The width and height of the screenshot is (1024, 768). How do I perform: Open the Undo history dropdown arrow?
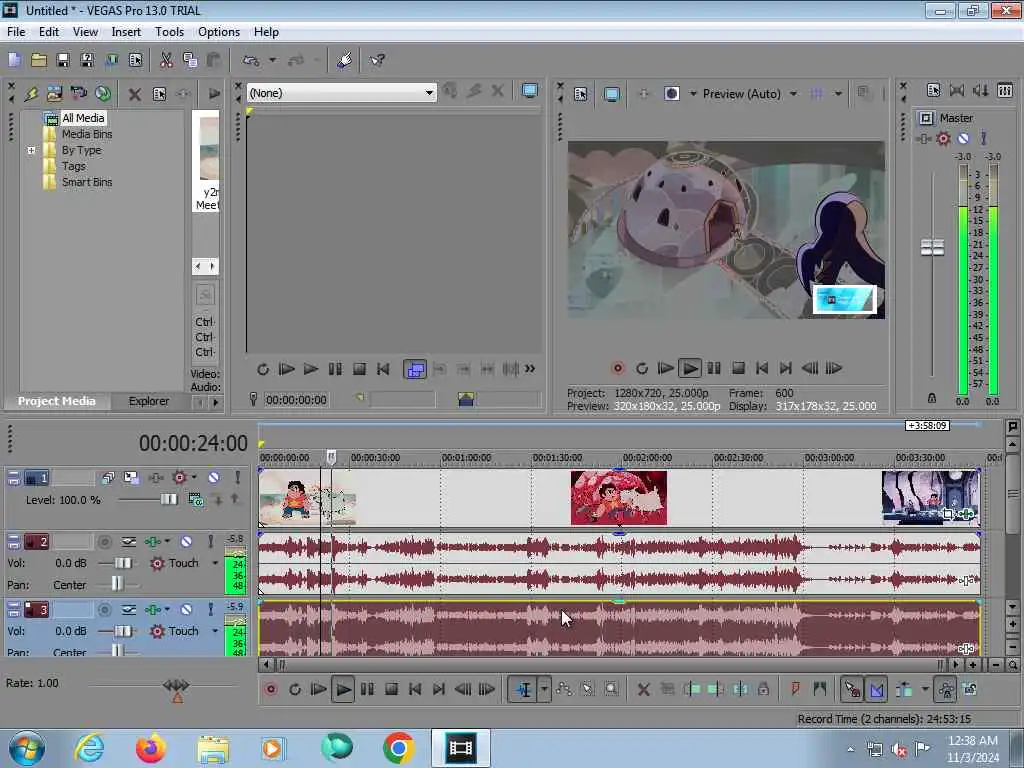point(272,60)
